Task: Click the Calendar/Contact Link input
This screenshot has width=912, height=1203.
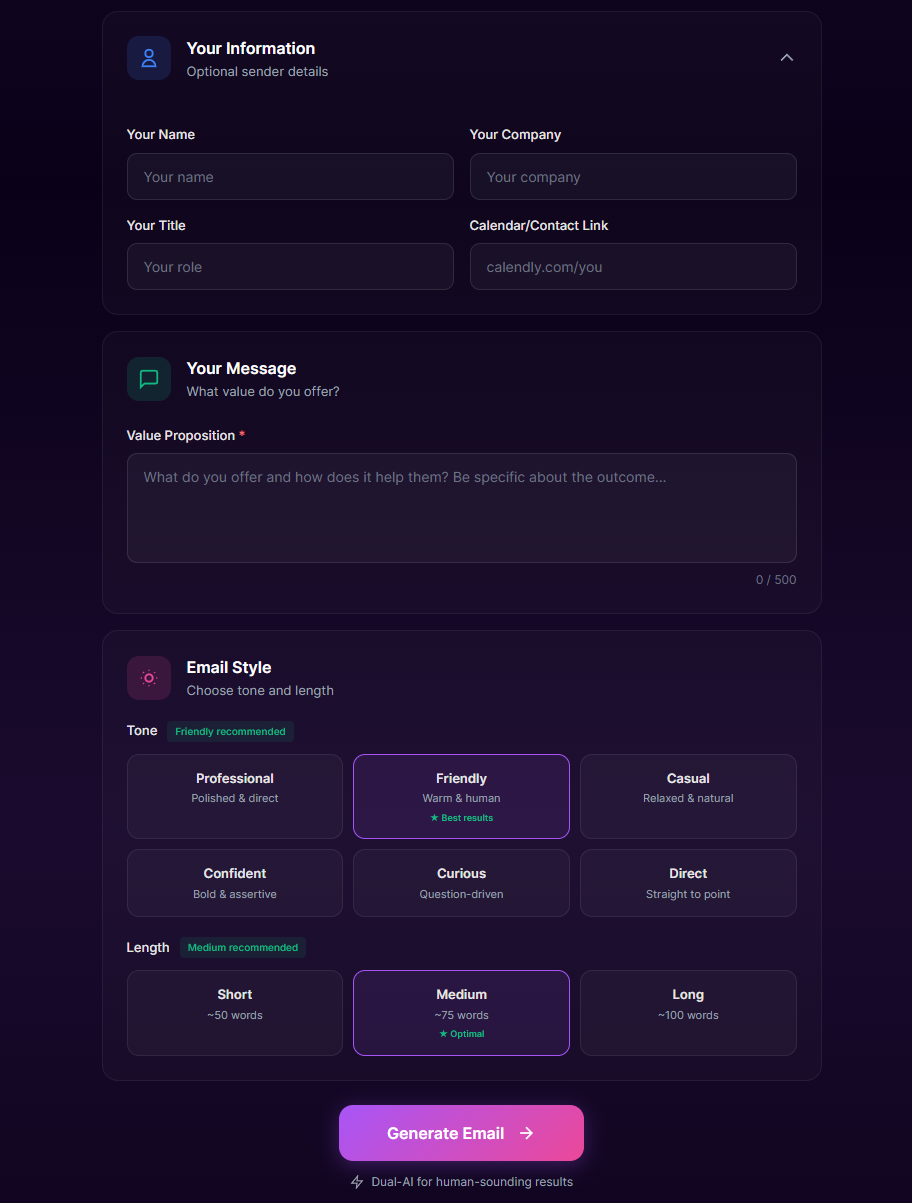Action: click(633, 266)
